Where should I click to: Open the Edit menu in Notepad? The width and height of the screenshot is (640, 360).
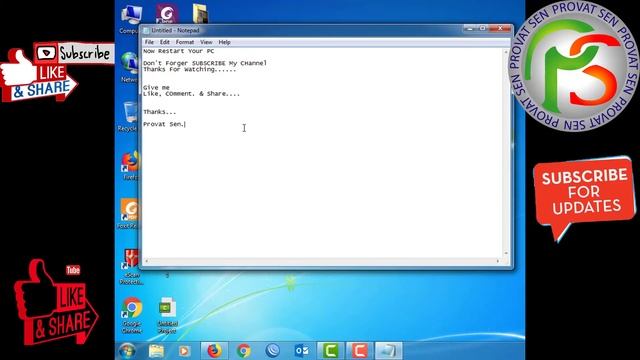164,42
